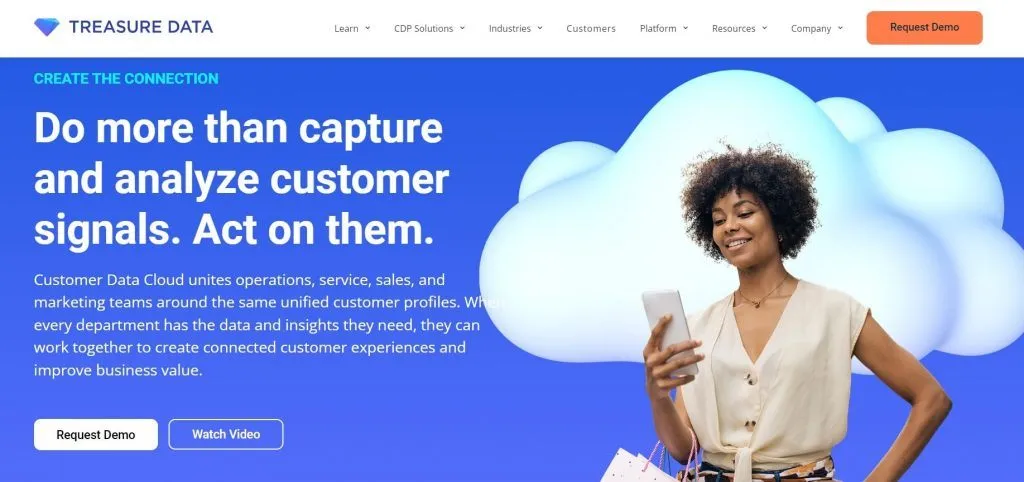
Task: Click the orange Request Demo button
Action: pos(924,27)
